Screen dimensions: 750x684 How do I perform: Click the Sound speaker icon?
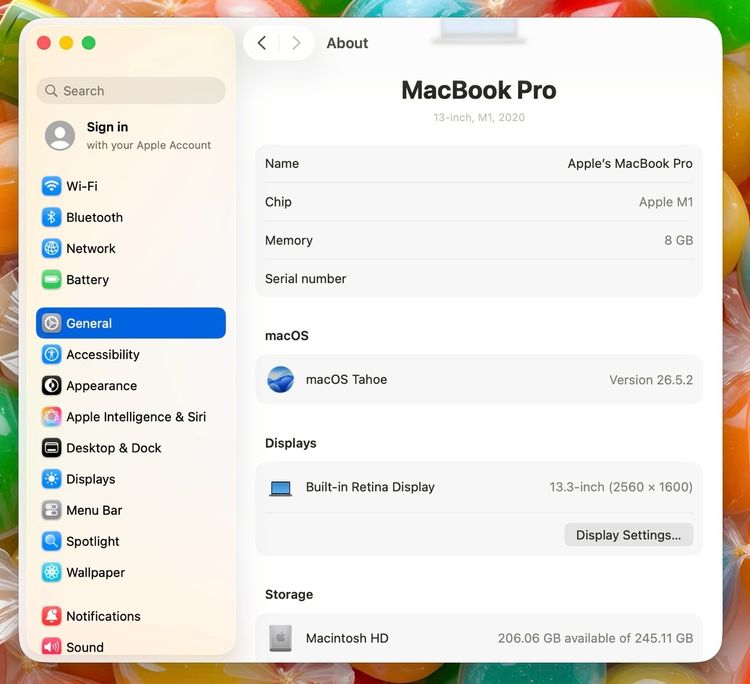(51, 647)
